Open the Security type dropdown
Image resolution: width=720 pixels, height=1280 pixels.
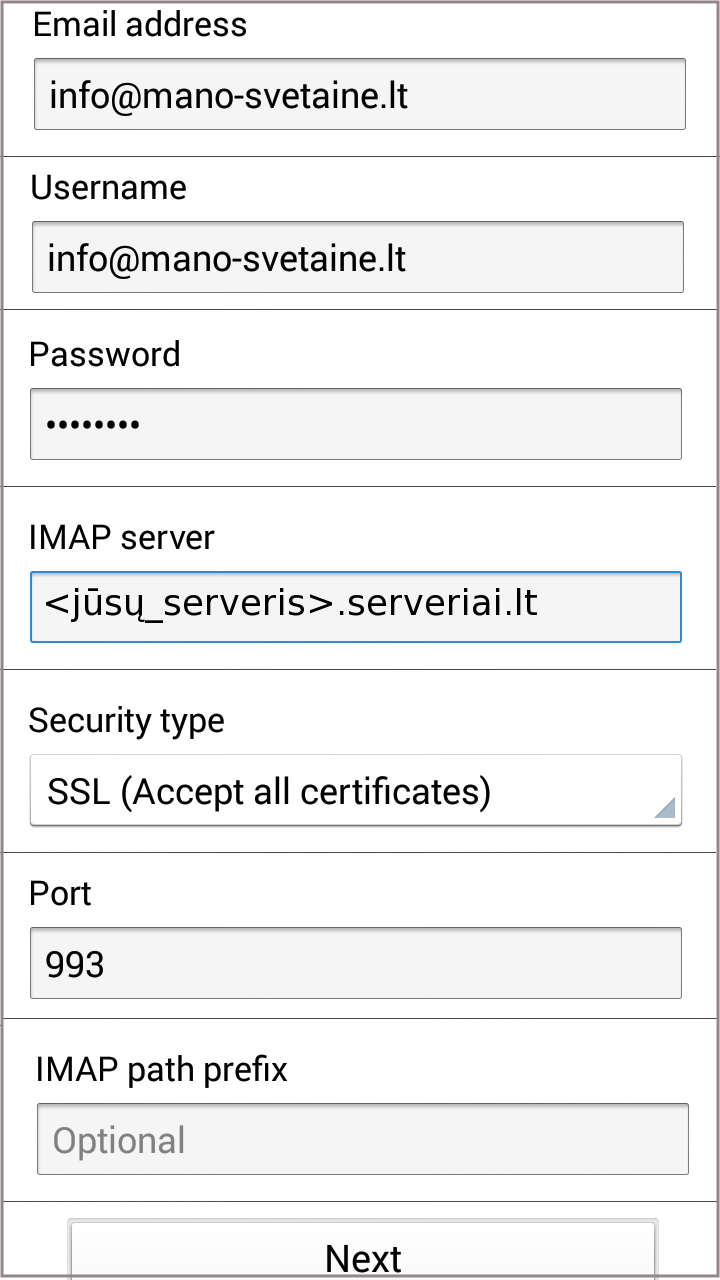[x=356, y=791]
